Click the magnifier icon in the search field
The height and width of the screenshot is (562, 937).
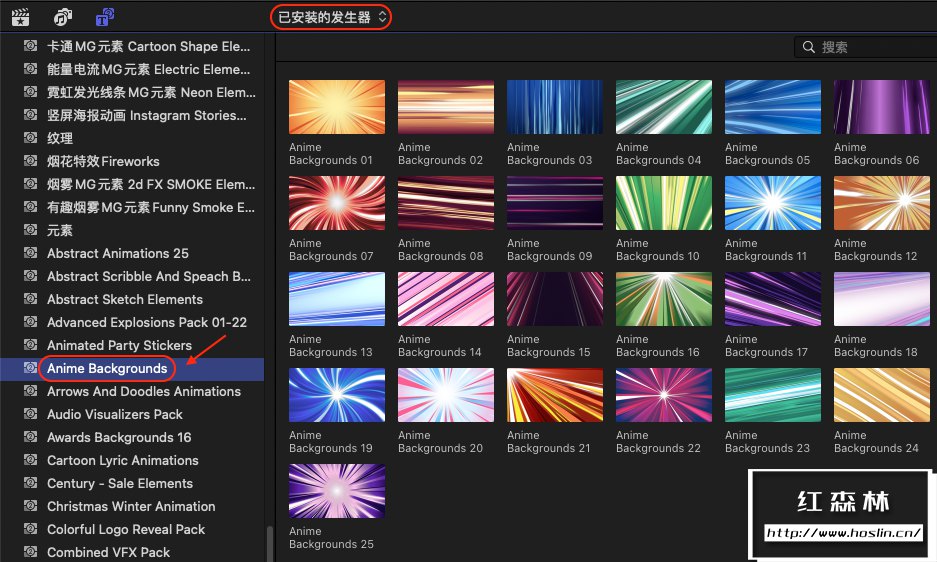tap(809, 47)
